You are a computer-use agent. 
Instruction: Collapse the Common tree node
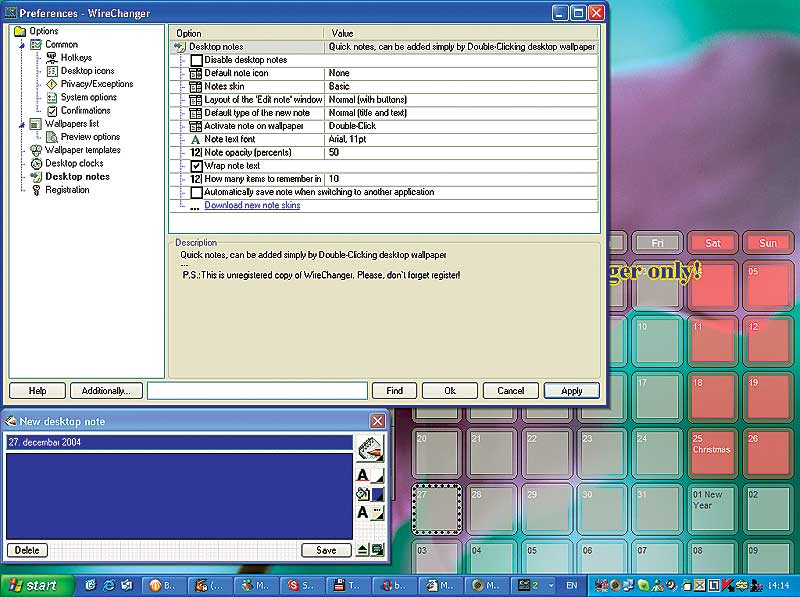coord(22,45)
